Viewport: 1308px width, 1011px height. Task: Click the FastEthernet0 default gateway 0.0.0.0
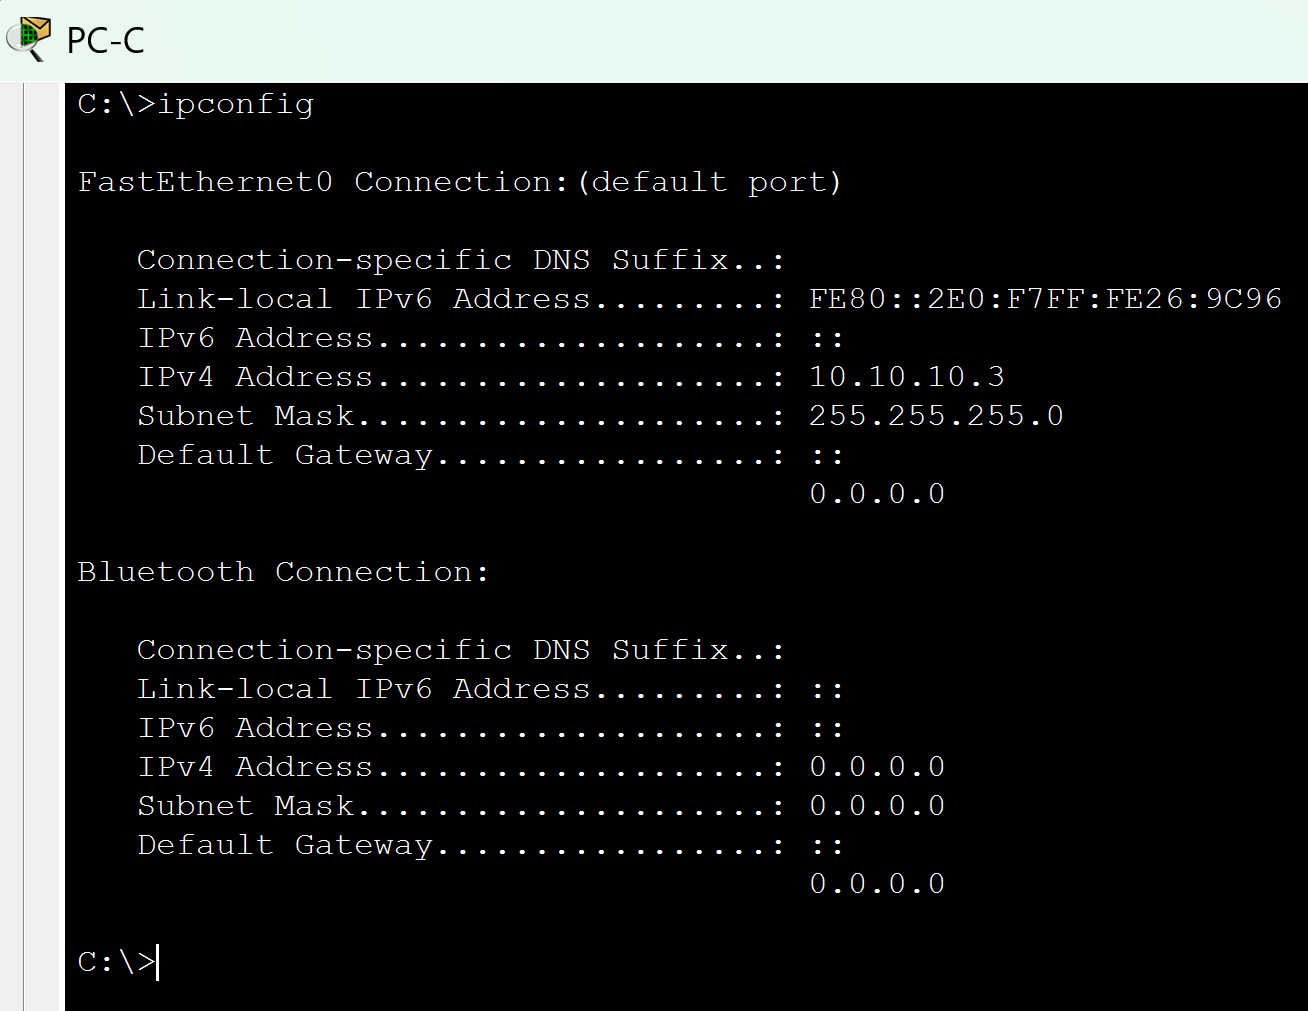[877, 494]
